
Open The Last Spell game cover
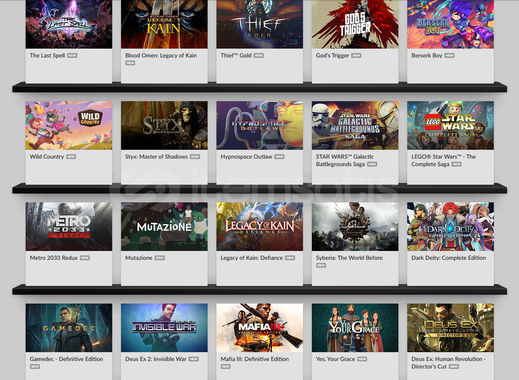[69, 24]
